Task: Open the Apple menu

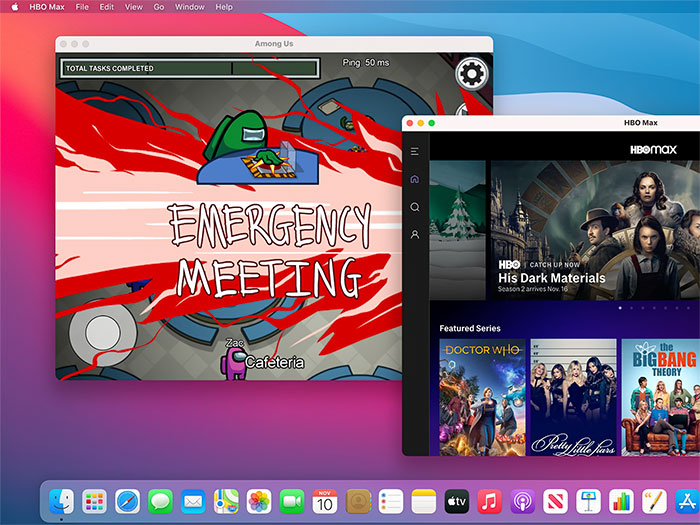Action: click(15, 7)
